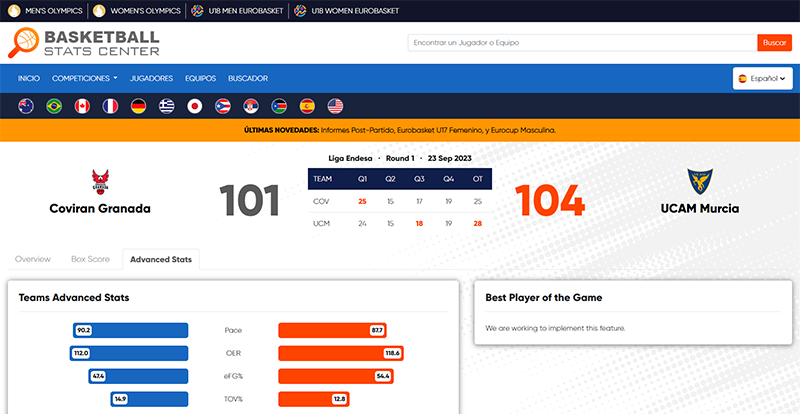The image size is (800, 414).
Task: Click the 104 final score
Action: point(549,201)
